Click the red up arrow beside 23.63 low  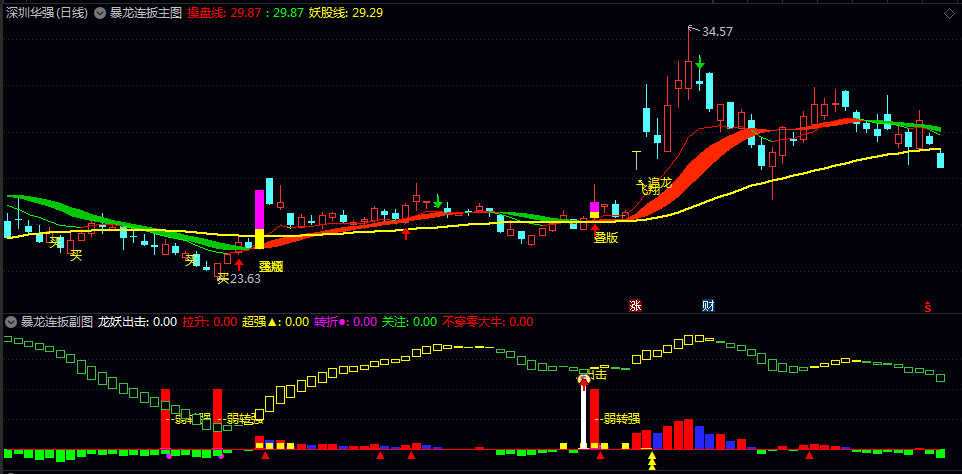239,265
